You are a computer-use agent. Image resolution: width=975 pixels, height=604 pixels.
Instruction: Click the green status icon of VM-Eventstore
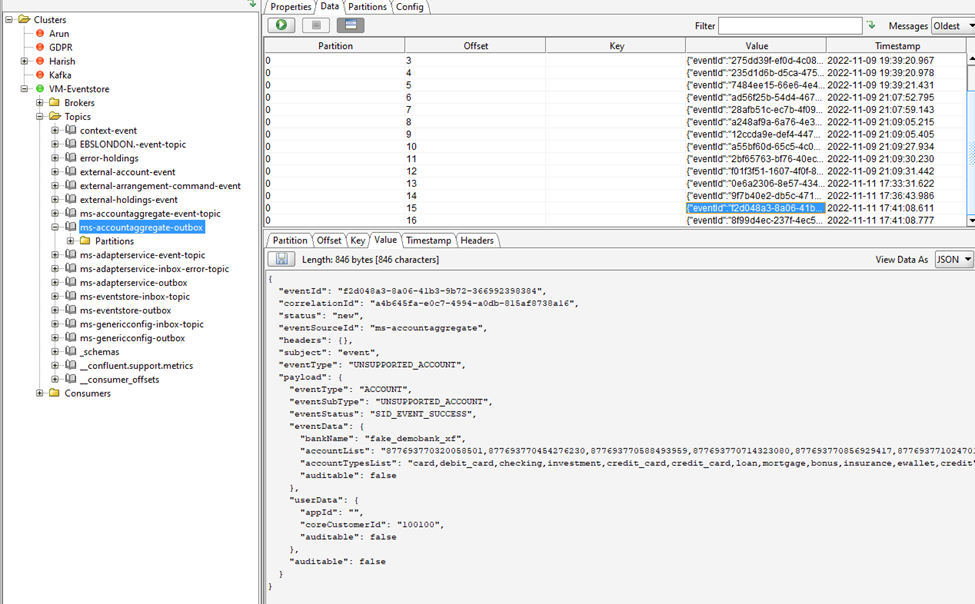pyautogui.click(x=40, y=89)
